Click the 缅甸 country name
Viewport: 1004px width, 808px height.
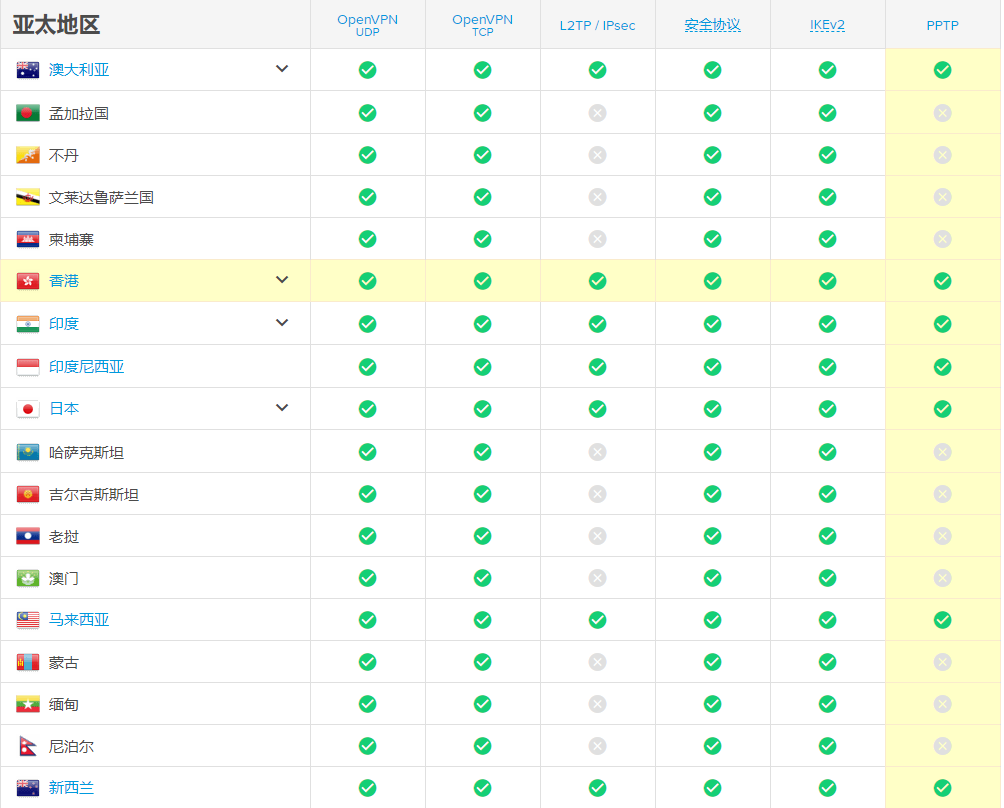(63, 705)
